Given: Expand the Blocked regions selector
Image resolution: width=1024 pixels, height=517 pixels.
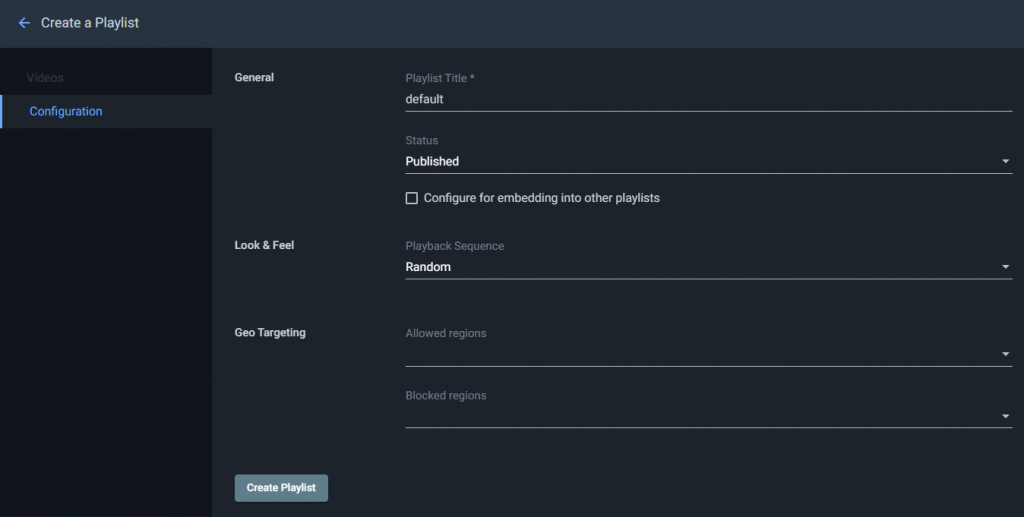Looking at the screenshot, I should (709, 416).
